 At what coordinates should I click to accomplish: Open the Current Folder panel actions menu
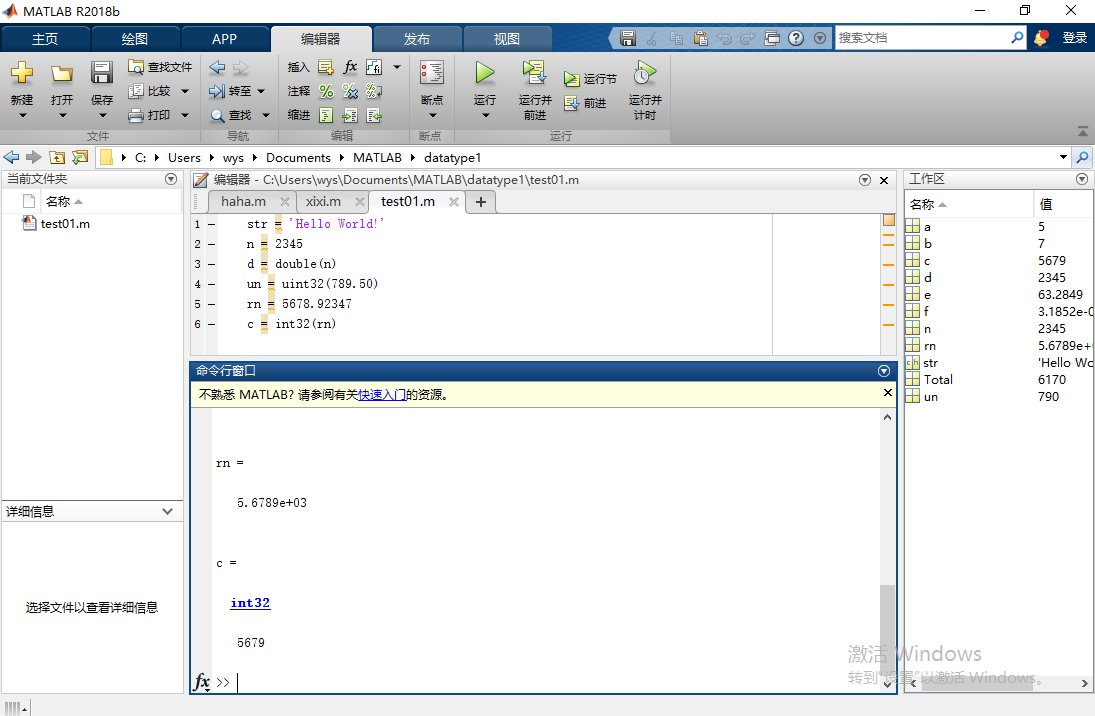(x=170, y=180)
